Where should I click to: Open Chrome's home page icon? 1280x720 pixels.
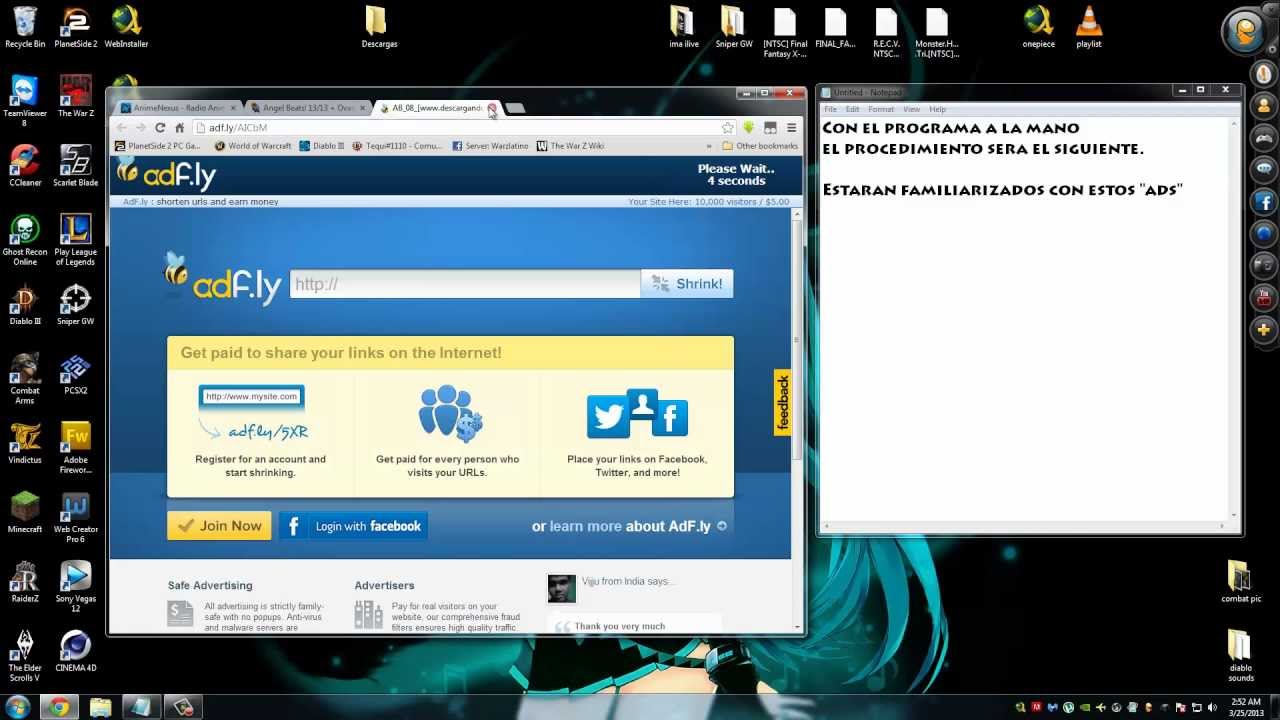click(180, 128)
